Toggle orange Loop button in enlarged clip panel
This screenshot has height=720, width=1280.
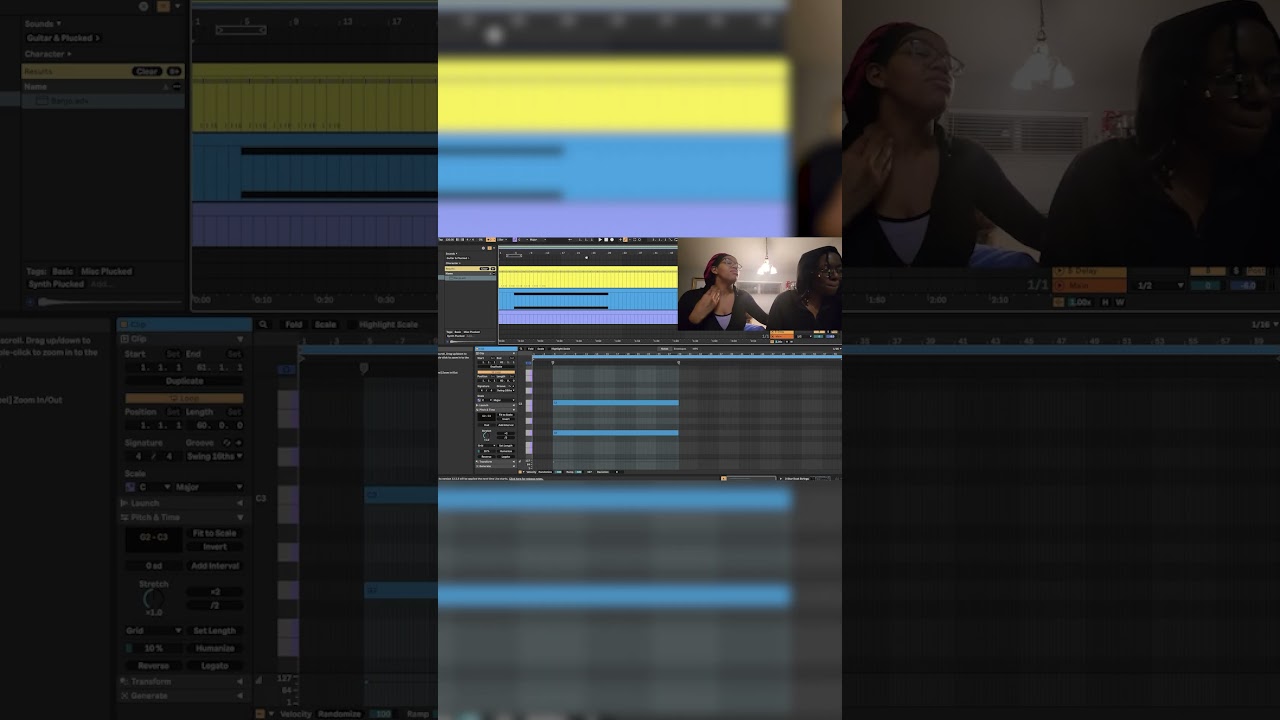pos(184,398)
